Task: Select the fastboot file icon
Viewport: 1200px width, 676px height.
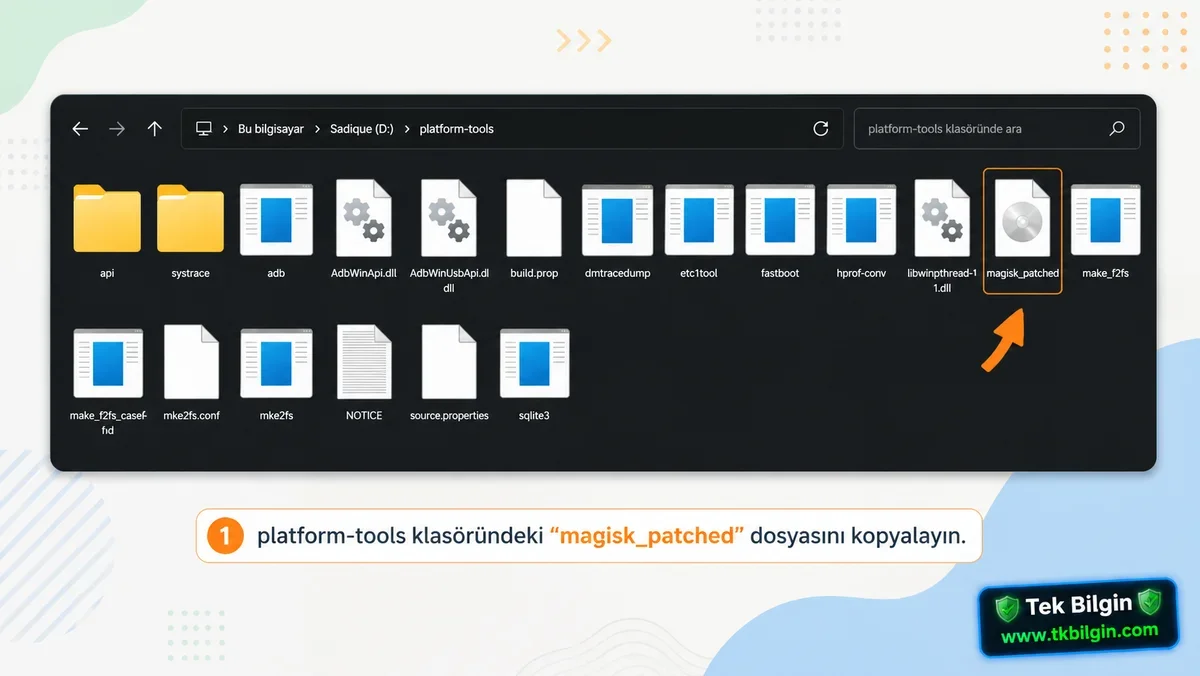Action: [x=780, y=219]
